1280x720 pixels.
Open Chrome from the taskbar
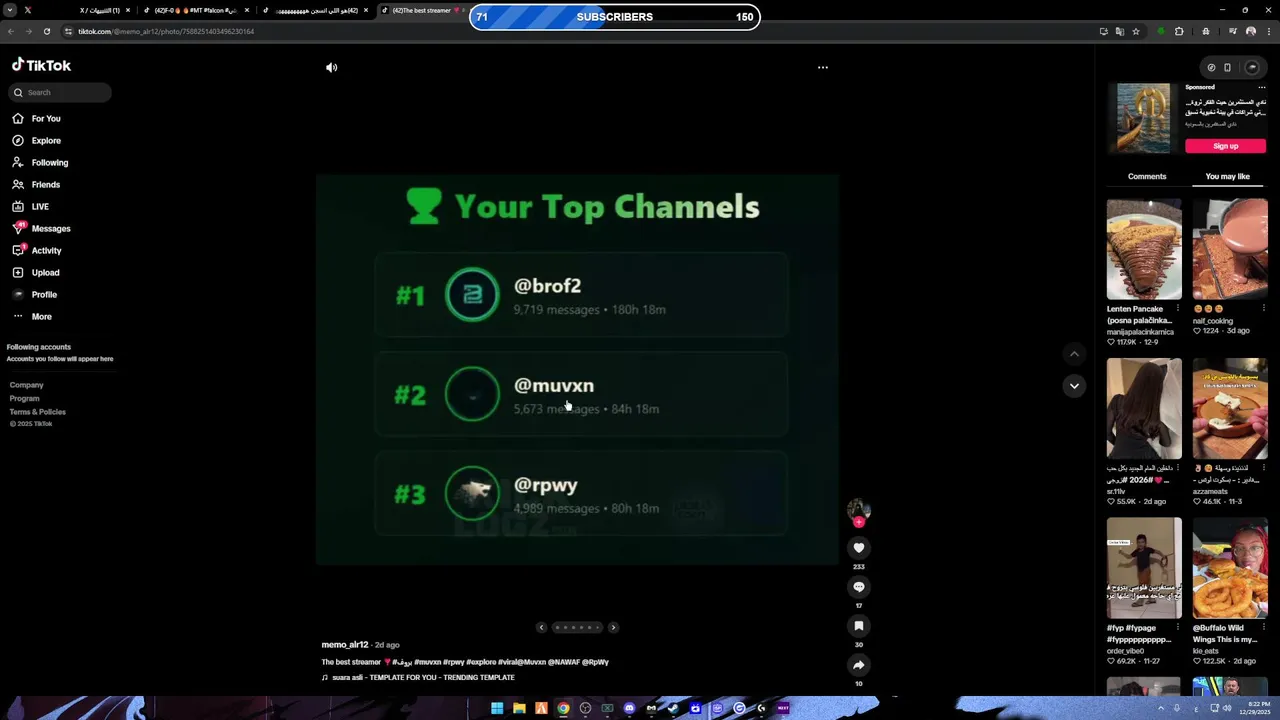(563, 708)
